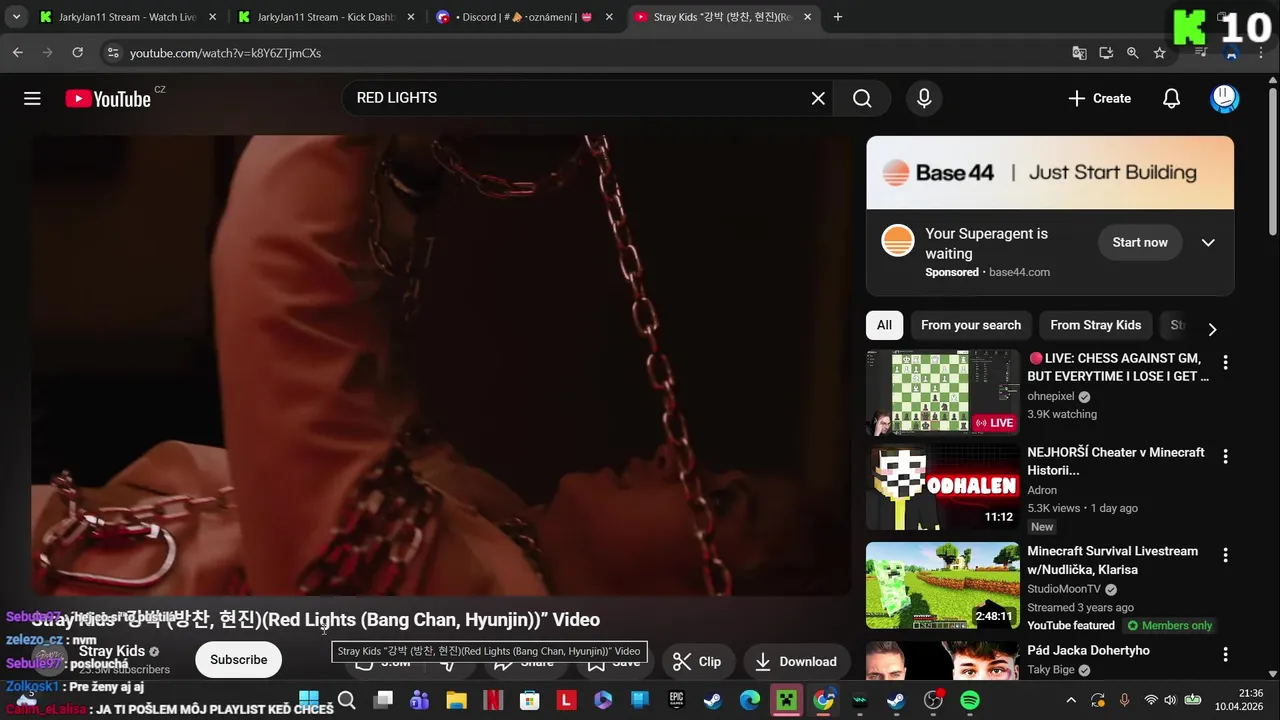This screenshot has height=720, width=1280.
Task: Open Microsoft Store from taskbar
Action: [530, 700]
